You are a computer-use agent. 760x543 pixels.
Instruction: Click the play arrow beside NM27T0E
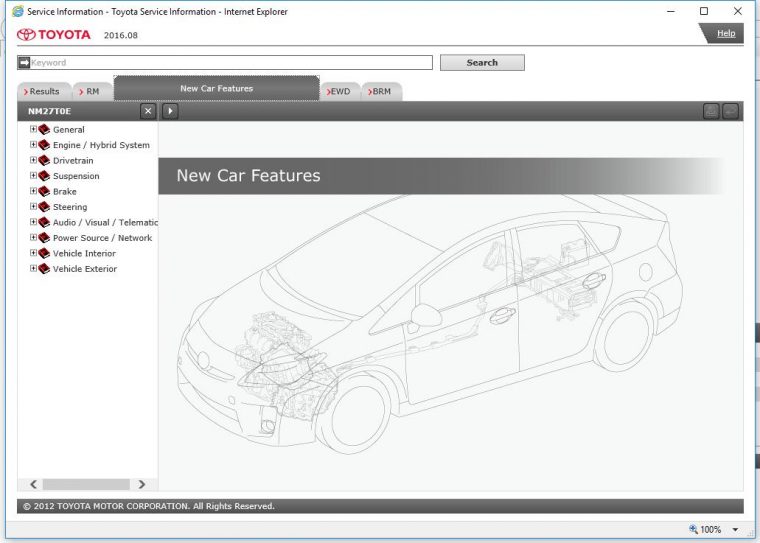point(170,111)
